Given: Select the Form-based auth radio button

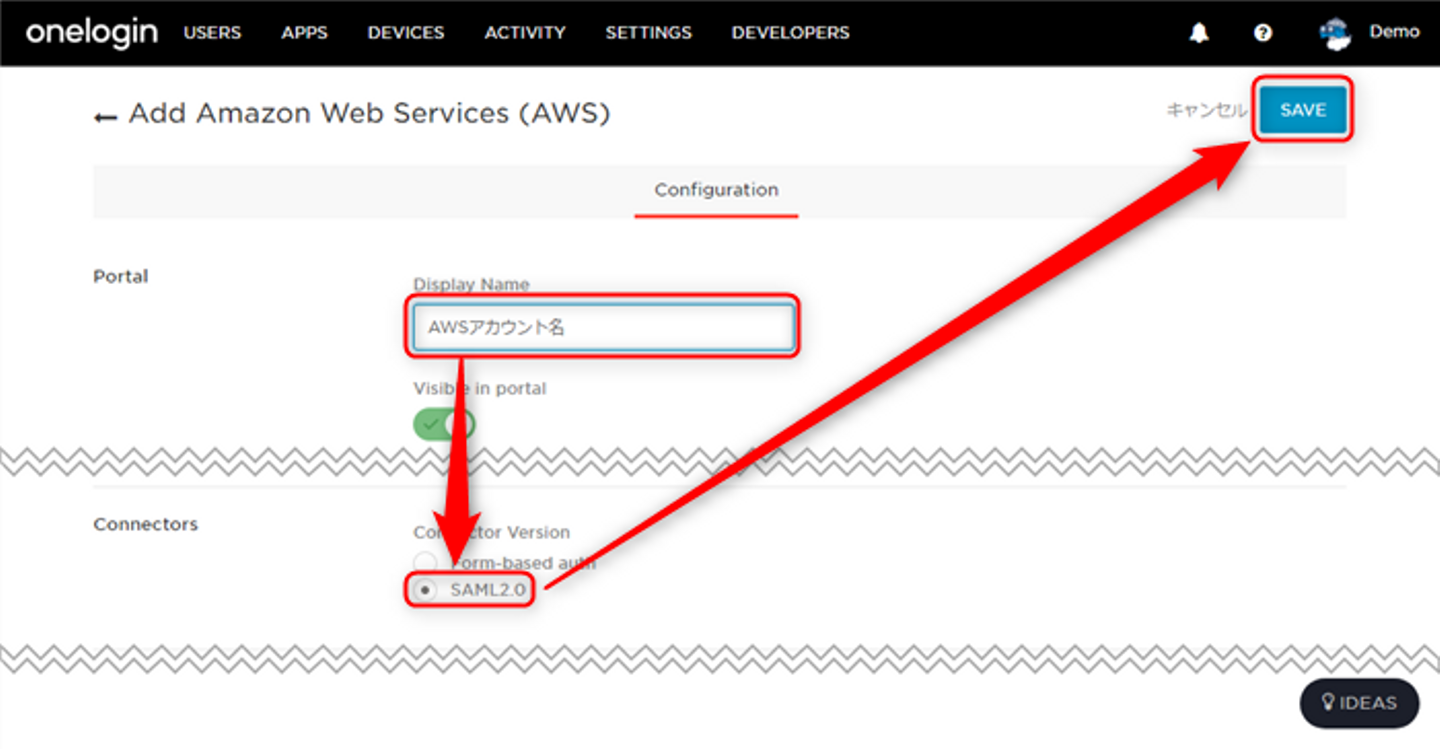Looking at the screenshot, I should [x=425, y=563].
